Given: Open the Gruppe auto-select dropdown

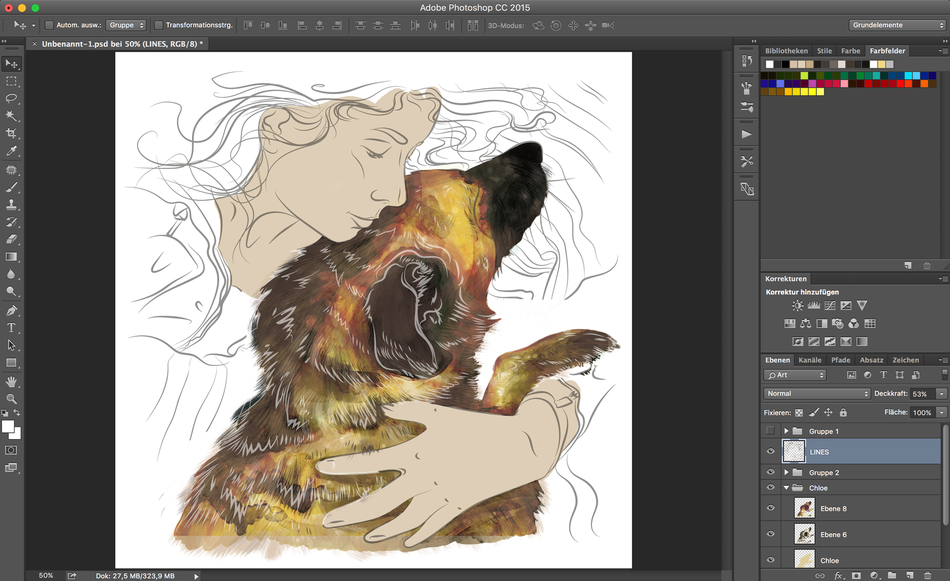Looking at the screenshot, I should click(126, 25).
